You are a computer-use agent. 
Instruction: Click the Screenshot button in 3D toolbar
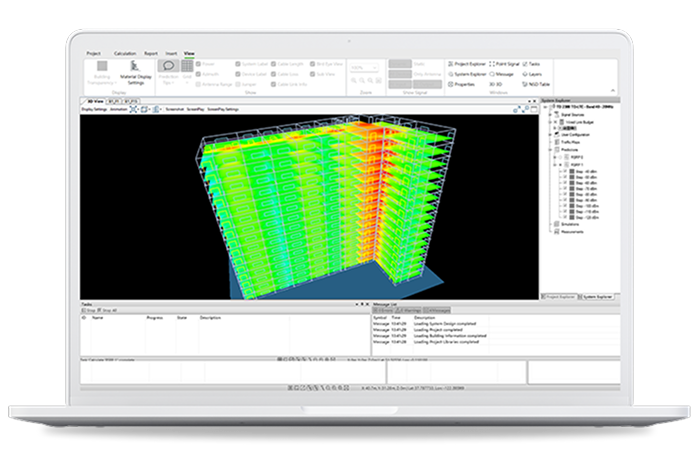click(175, 109)
